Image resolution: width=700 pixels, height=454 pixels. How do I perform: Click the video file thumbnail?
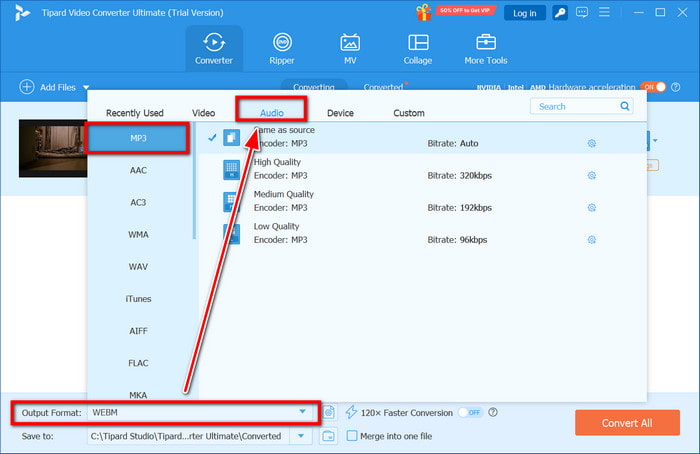click(x=53, y=148)
